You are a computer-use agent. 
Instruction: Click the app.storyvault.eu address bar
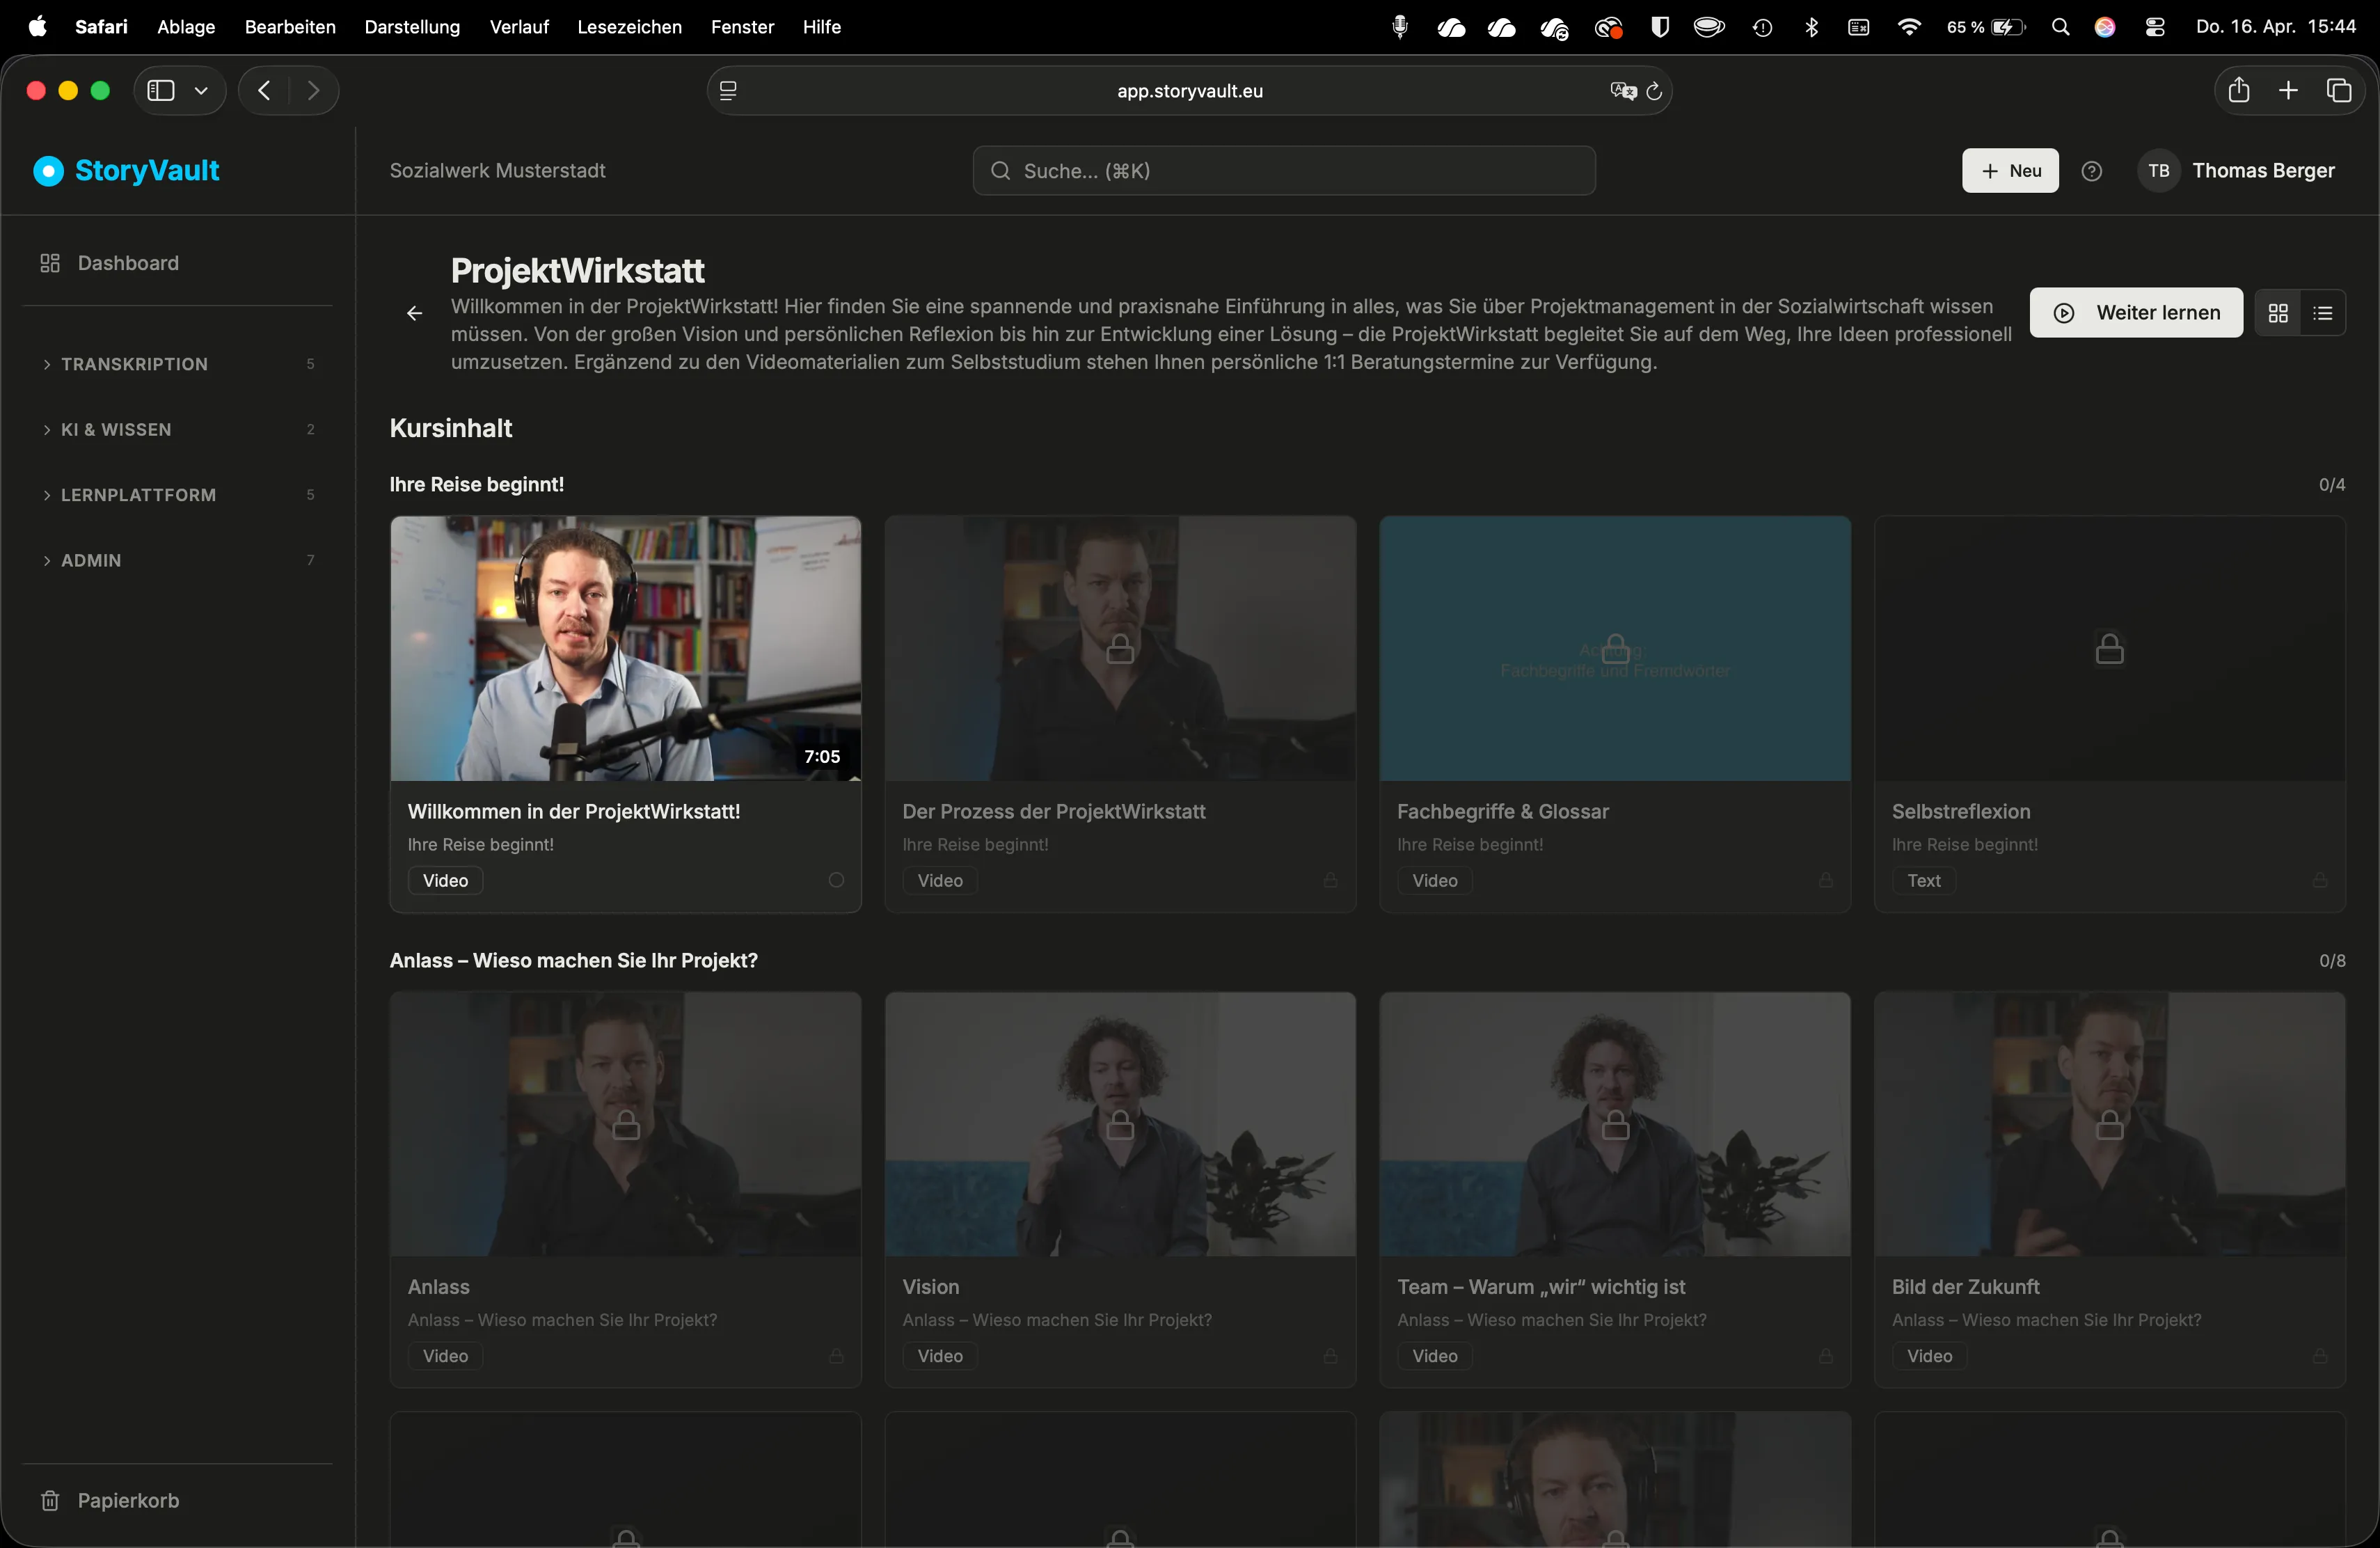(x=1189, y=91)
